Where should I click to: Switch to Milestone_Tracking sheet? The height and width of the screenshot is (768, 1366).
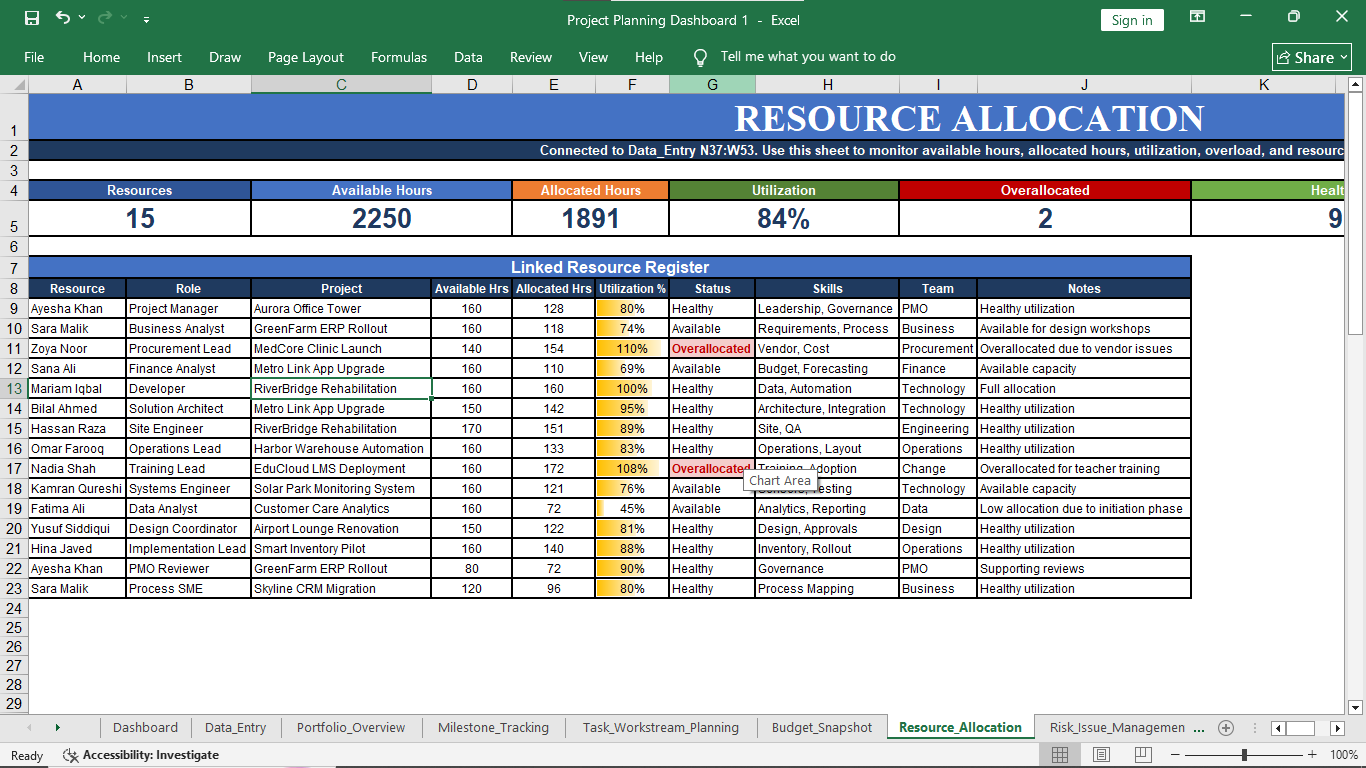pyautogui.click(x=493, y=727)
